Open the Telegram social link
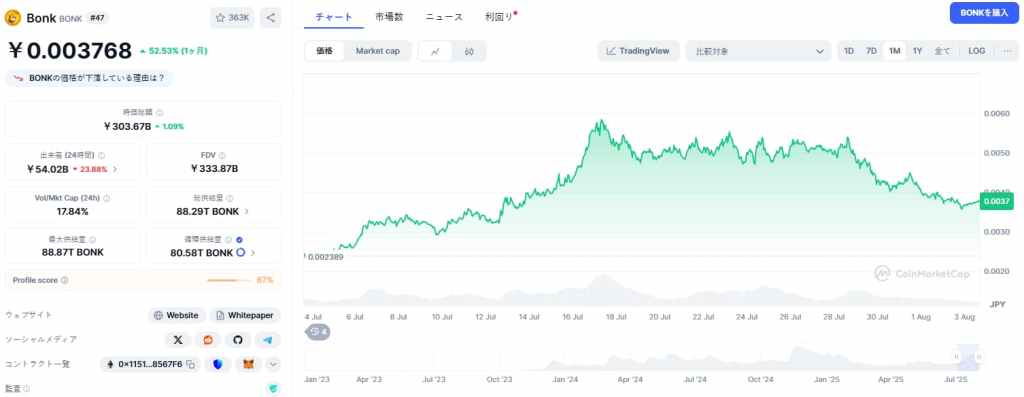 point(268,340)
